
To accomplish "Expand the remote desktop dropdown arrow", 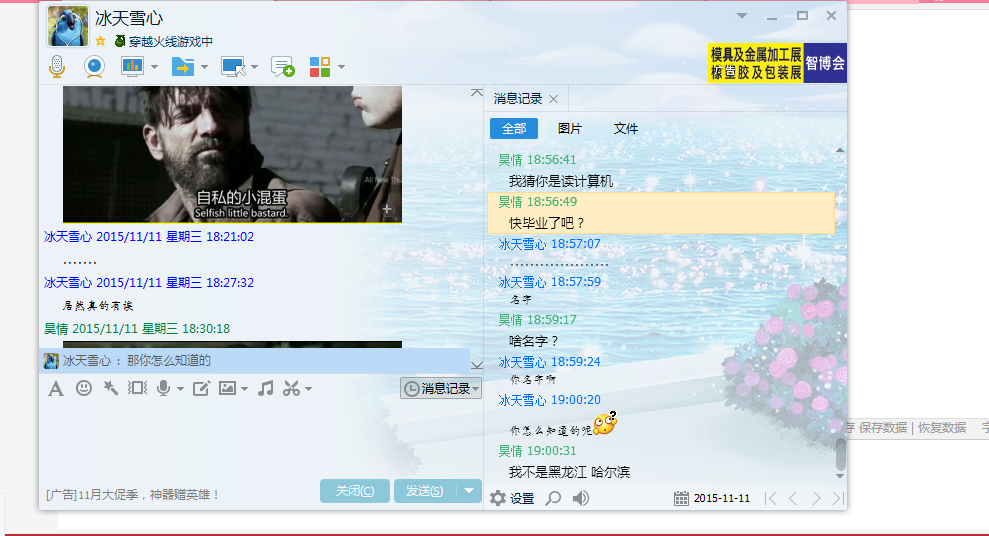I will click(x=254, y=67).
